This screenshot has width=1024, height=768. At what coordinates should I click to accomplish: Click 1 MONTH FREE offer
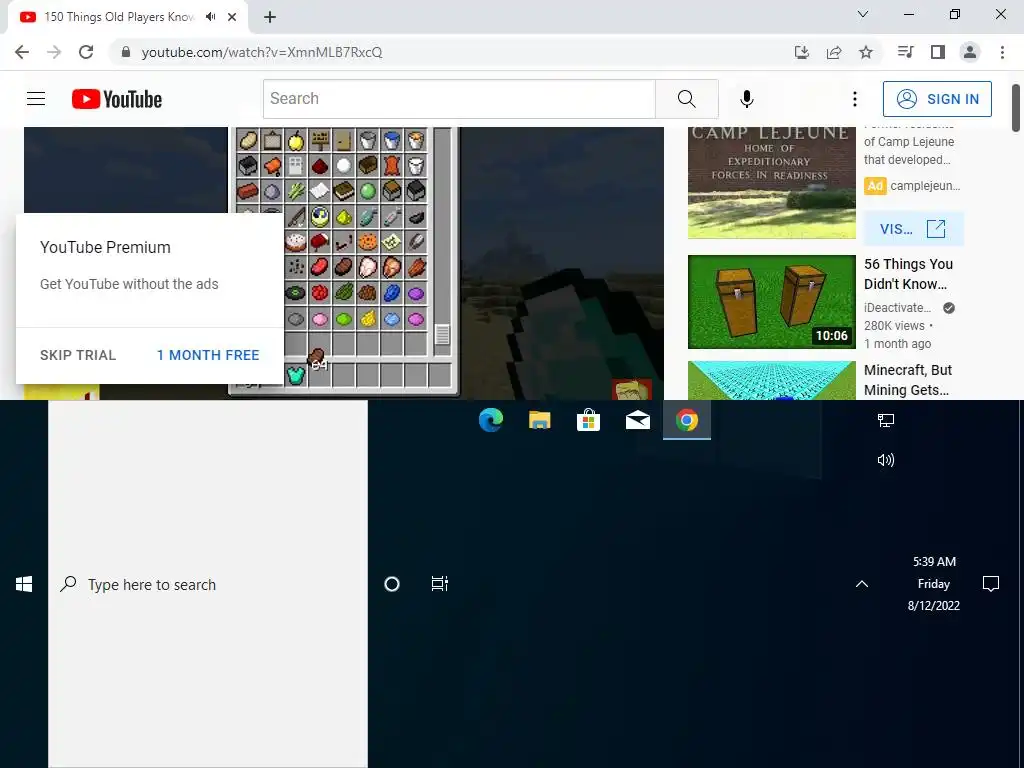(208, 355)
